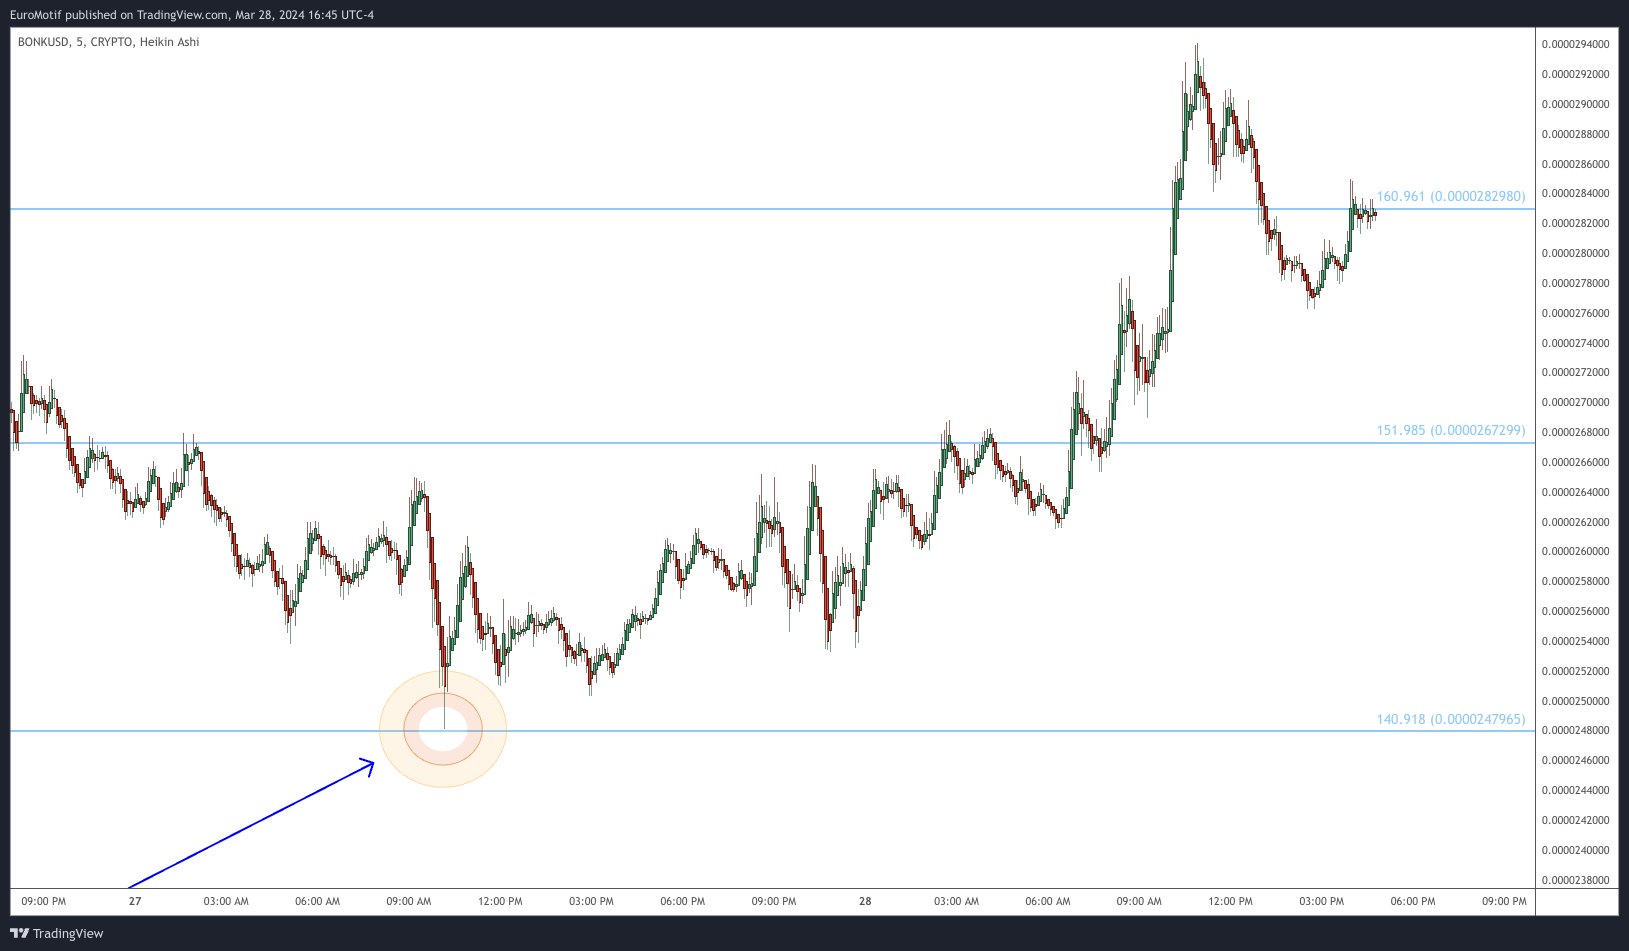Click the 0.0000276000 price axis label
Viewport: 1629px width, 951px height.
(x=1576, y=313)
